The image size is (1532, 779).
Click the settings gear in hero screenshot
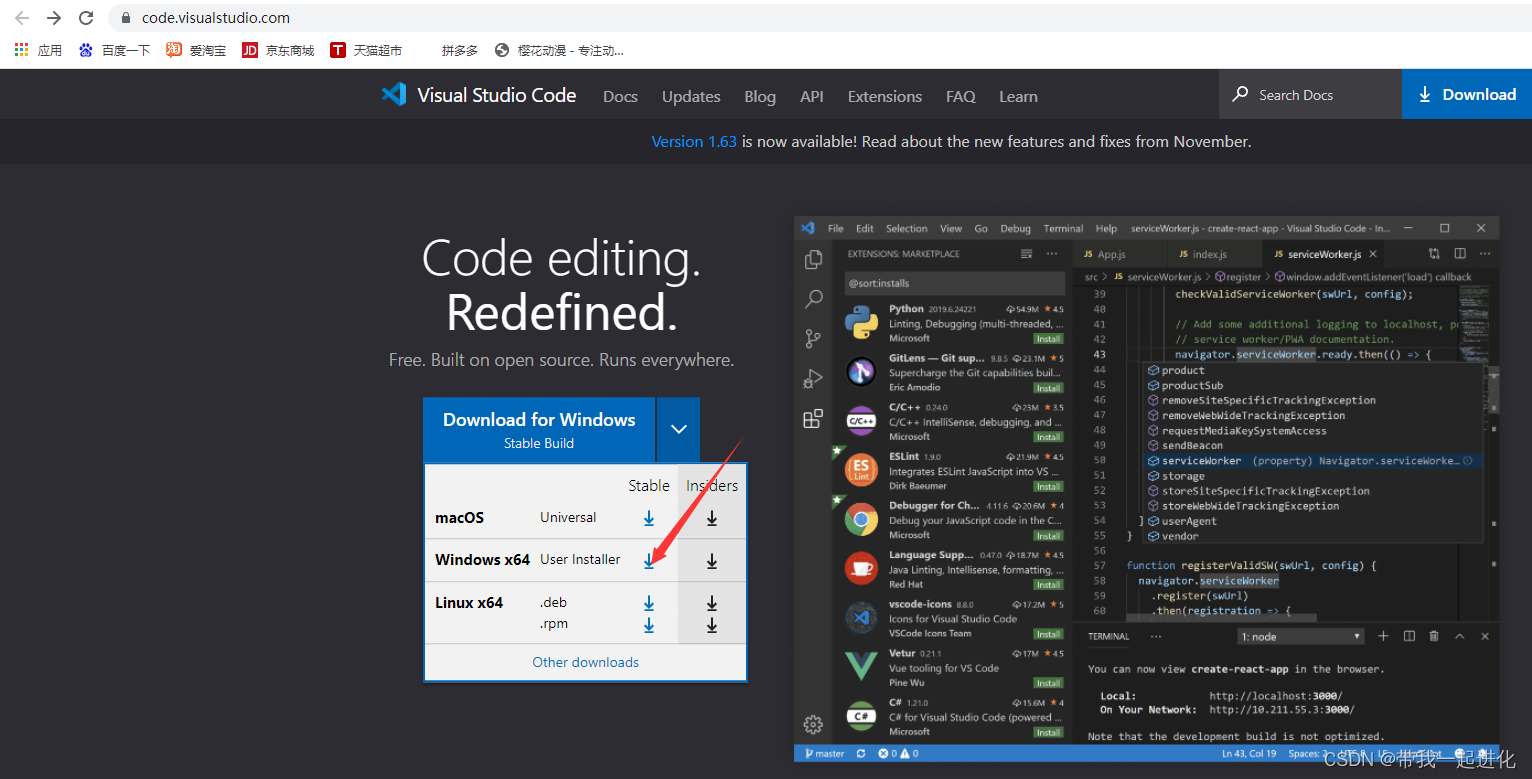tap(814, 724)
